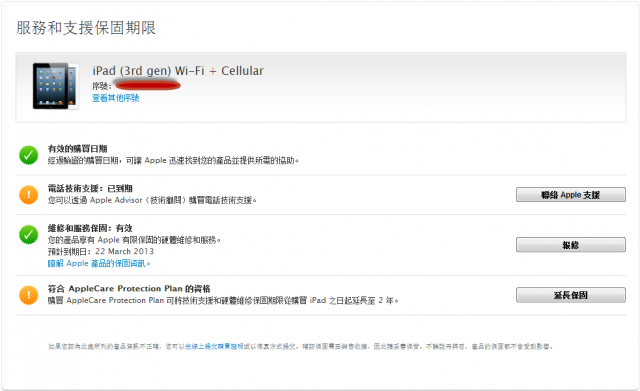The width and height of the screenshot is (640, 391).
Task: Click orange warning icon beside 電話技術支援
Action: (x=29, y=195)
